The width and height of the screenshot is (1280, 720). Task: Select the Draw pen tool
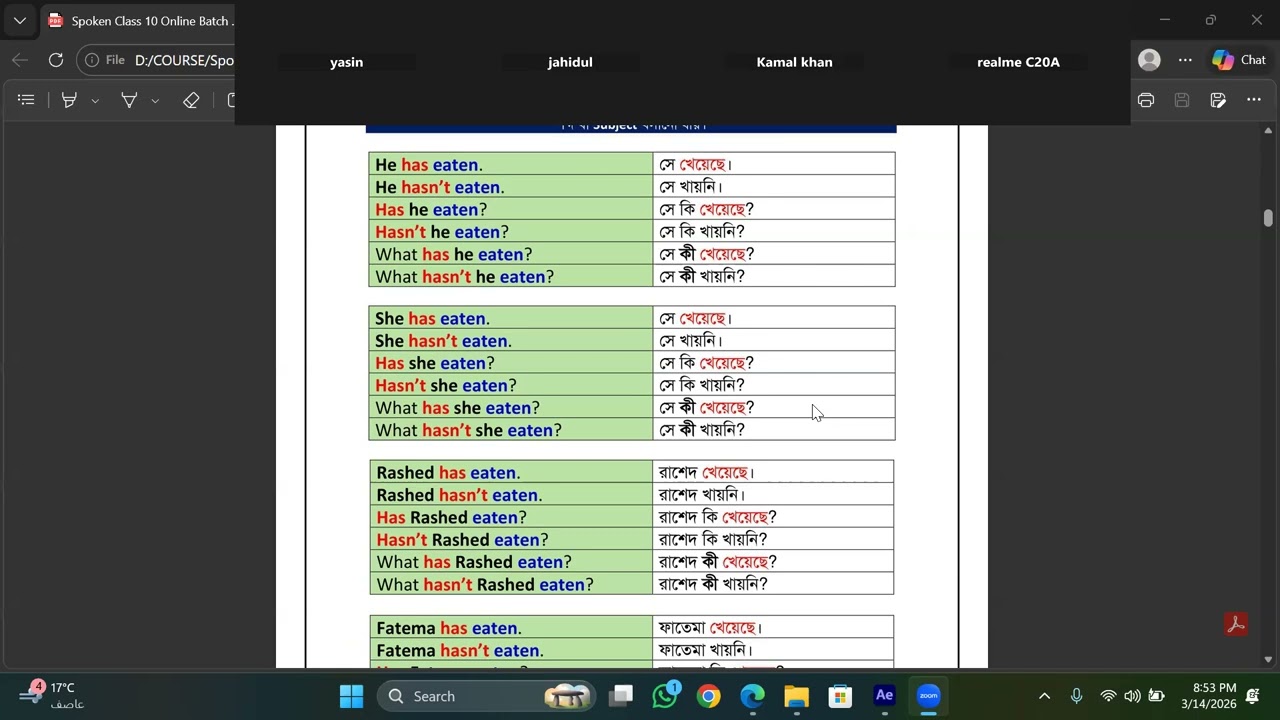click(x=129, y=100)
